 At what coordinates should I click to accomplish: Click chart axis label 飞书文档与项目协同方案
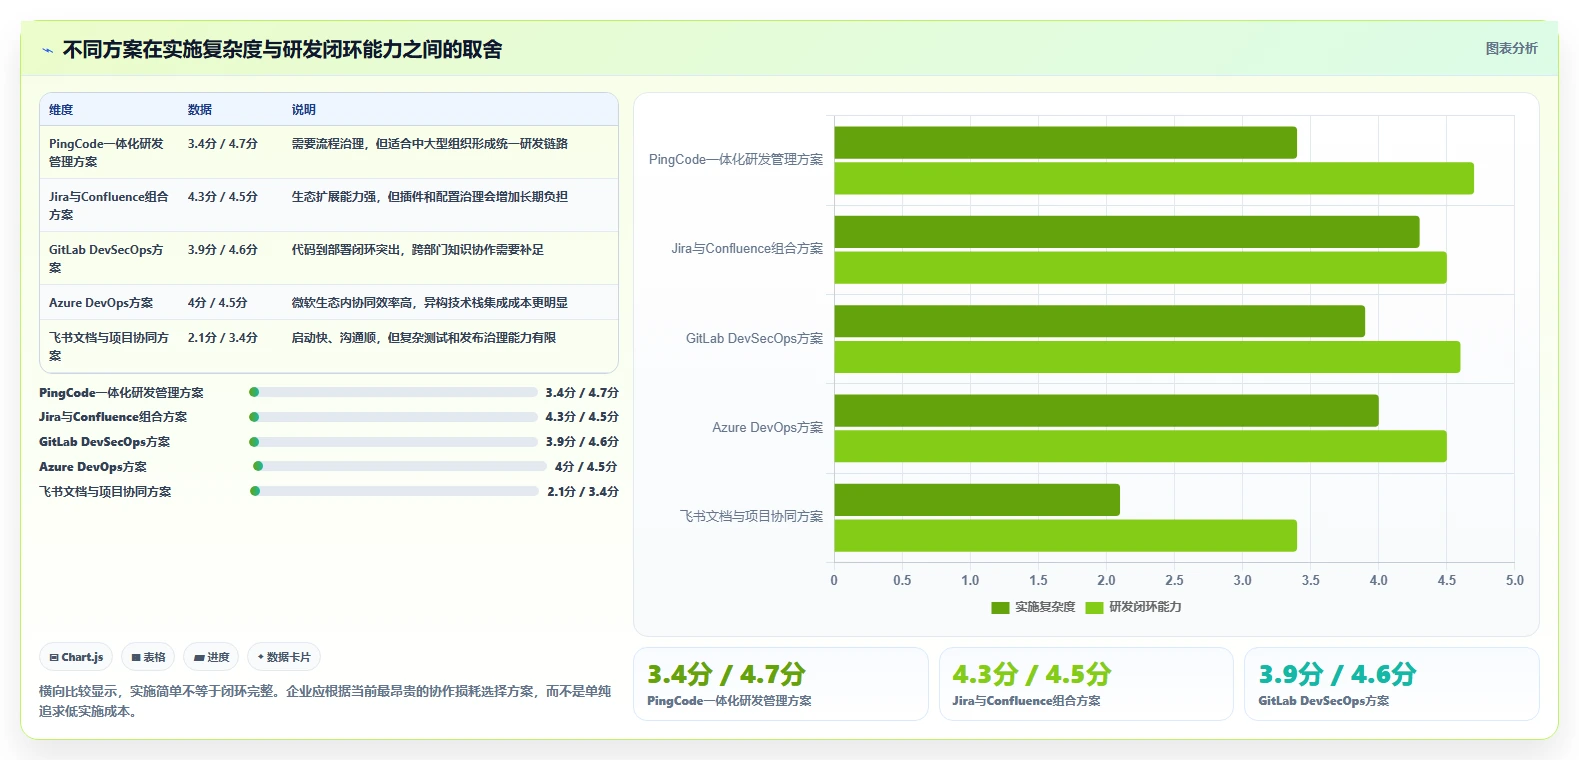(x=751, y=517)
